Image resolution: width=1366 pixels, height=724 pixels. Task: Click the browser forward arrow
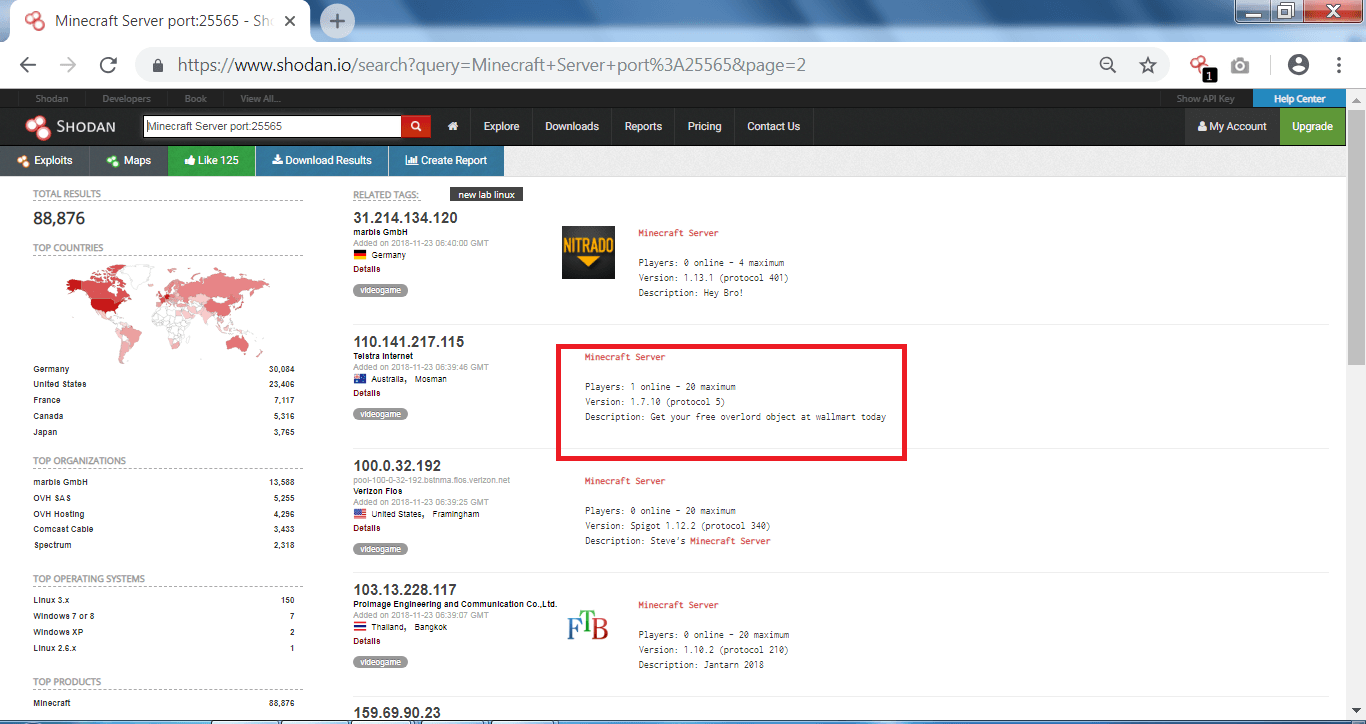point(68,65)
